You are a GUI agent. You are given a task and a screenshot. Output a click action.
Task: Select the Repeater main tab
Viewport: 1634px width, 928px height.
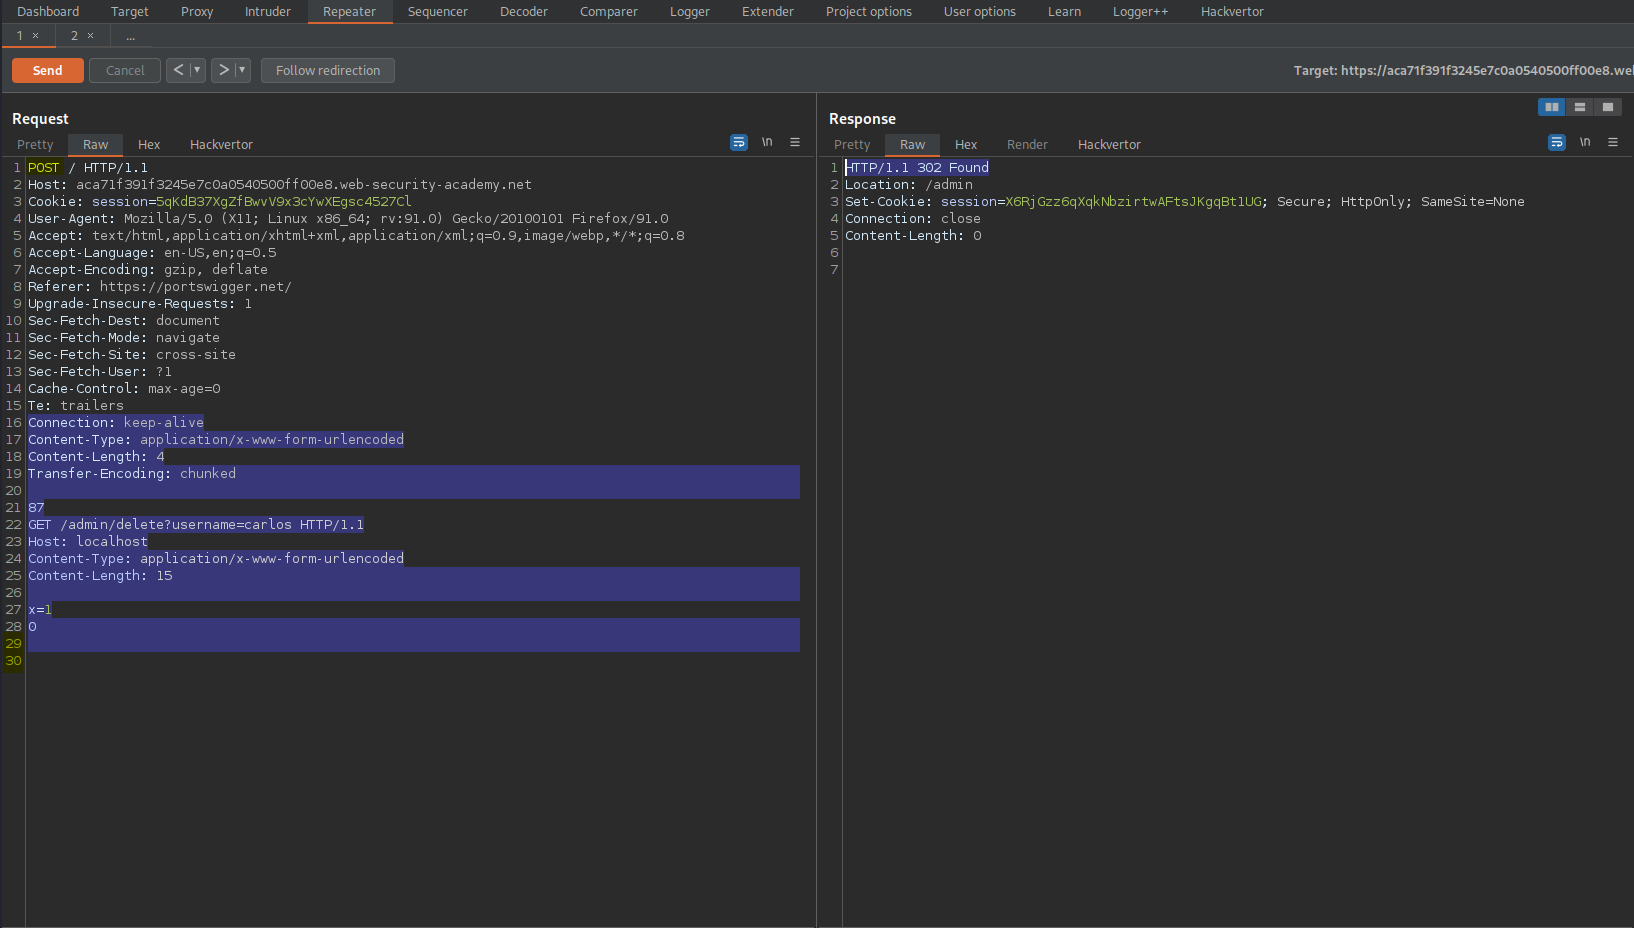coord(349,12)
